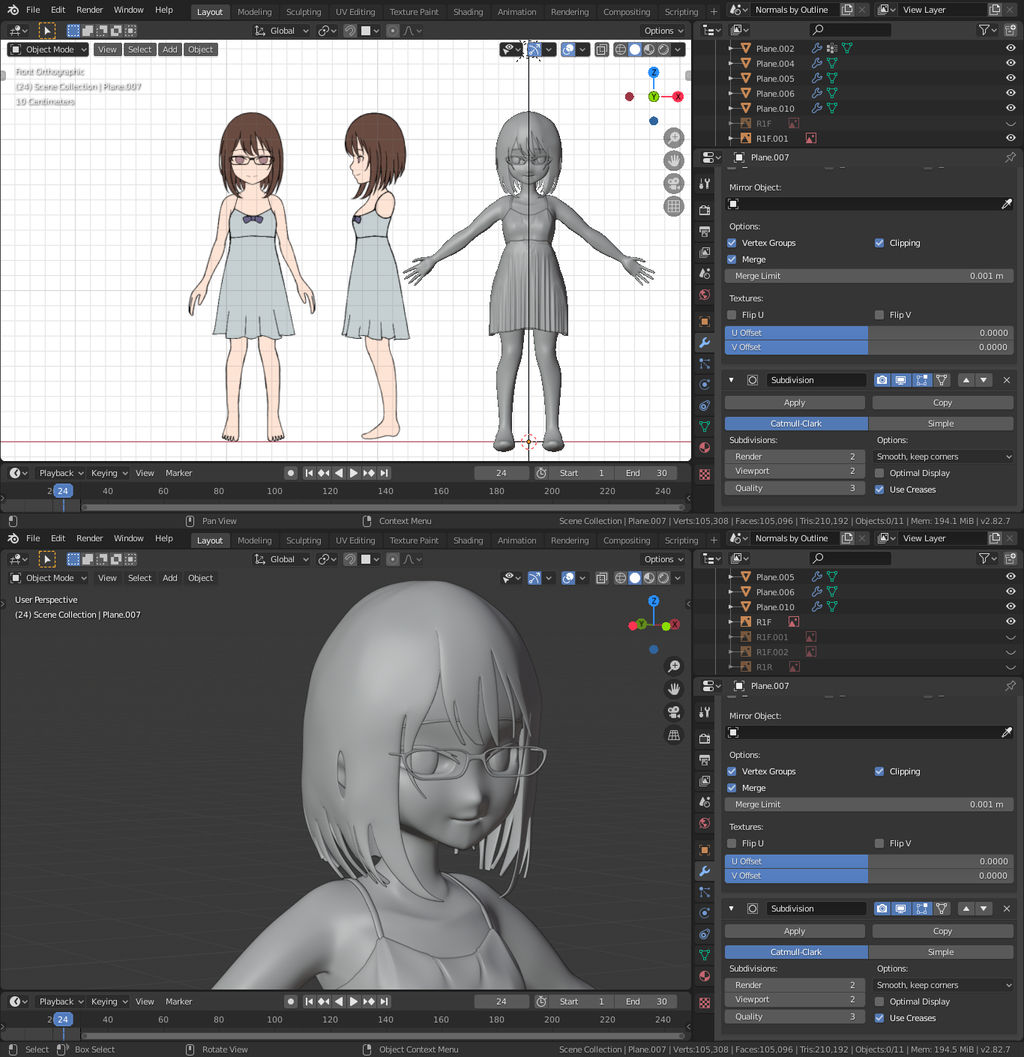The image size is (1024, 1057).
Task: Collapse the Subdivision modifier in upper panel
Action: (x=731, y=380)
